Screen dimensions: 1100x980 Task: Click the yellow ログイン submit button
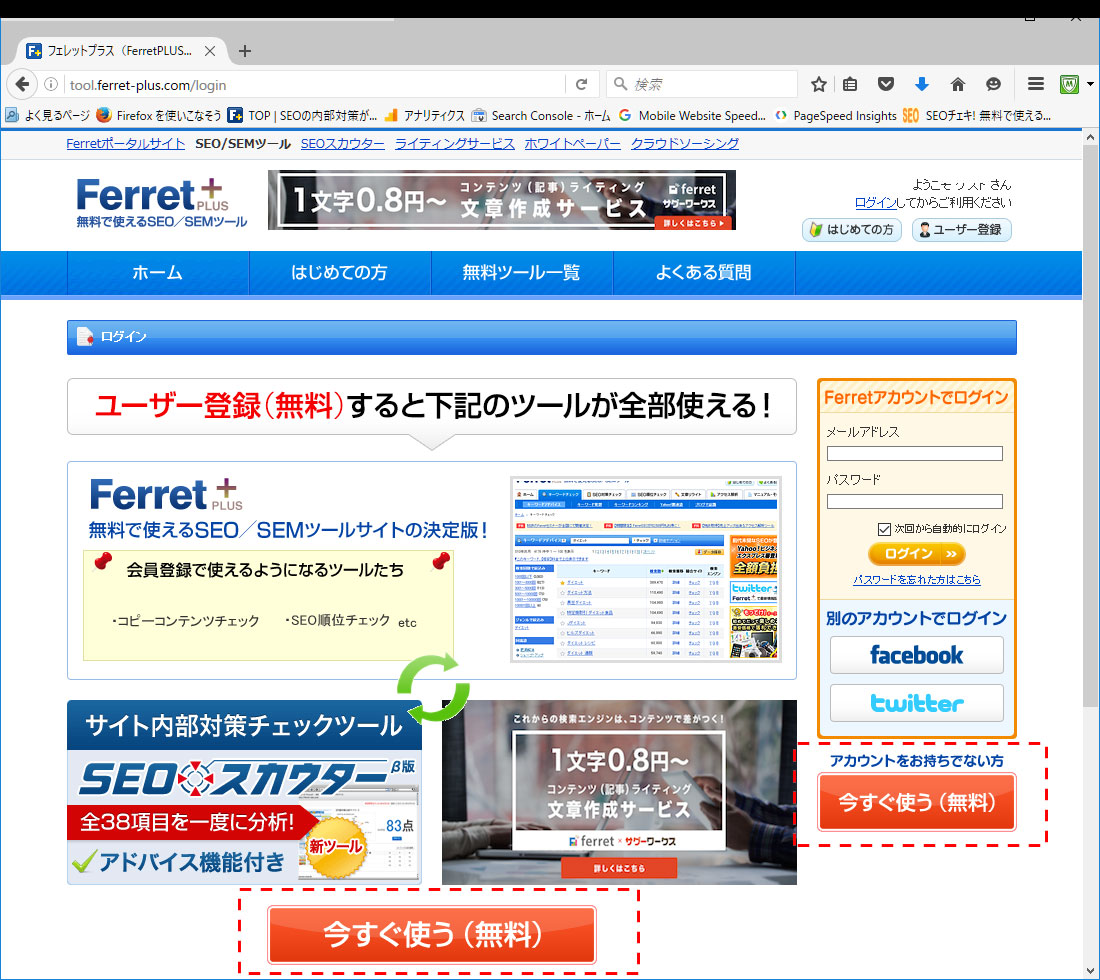click(916, 554)
